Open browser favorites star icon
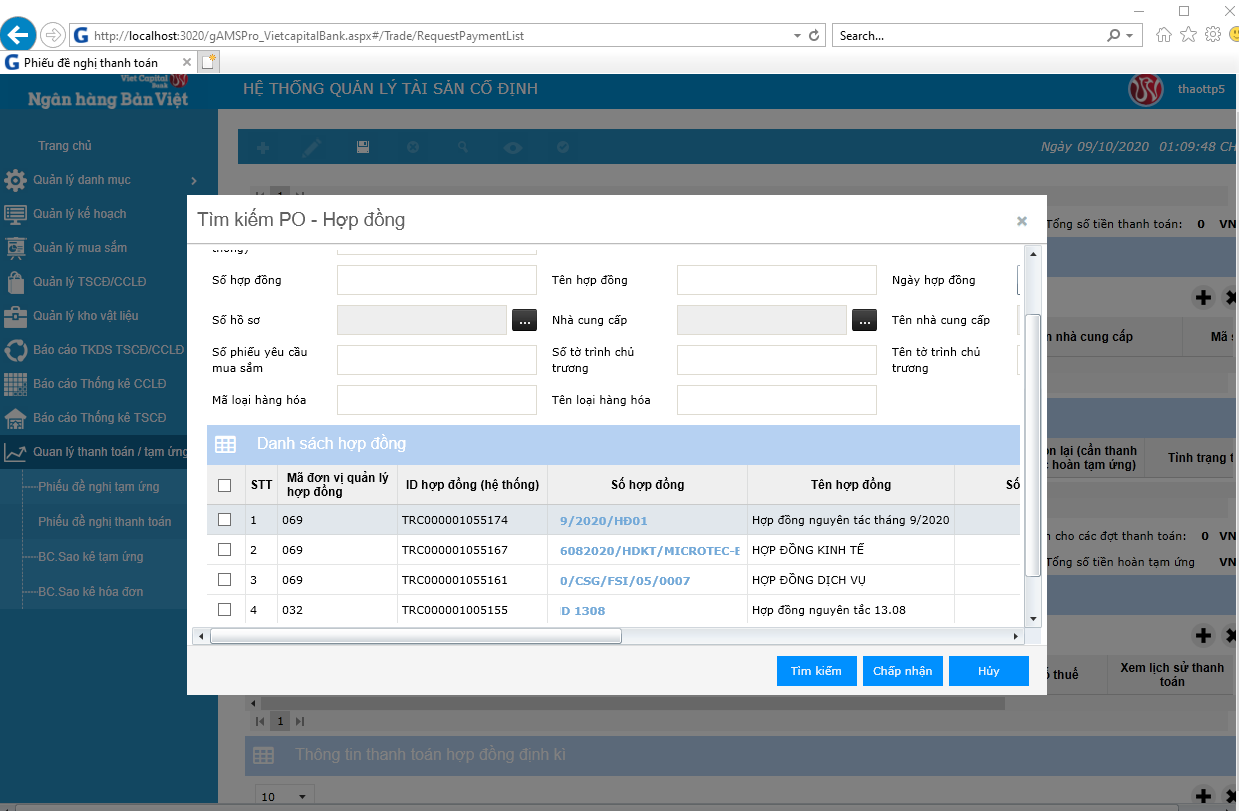 tap(1188, 35)
